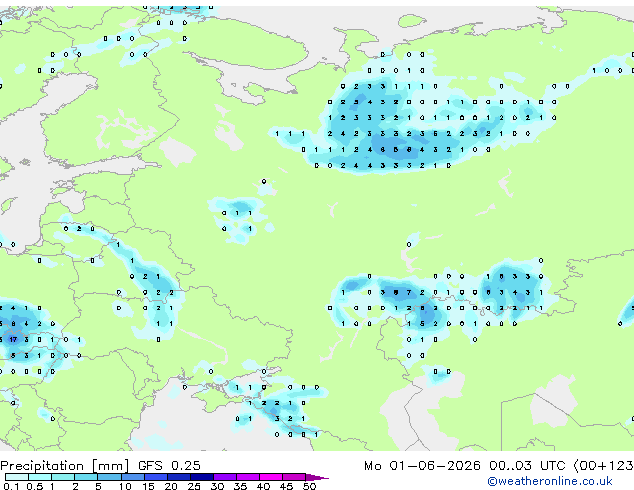The image size is (634, 490).
Task: Select the 2–5 mm legend color swatch
Action: point(86,477)
